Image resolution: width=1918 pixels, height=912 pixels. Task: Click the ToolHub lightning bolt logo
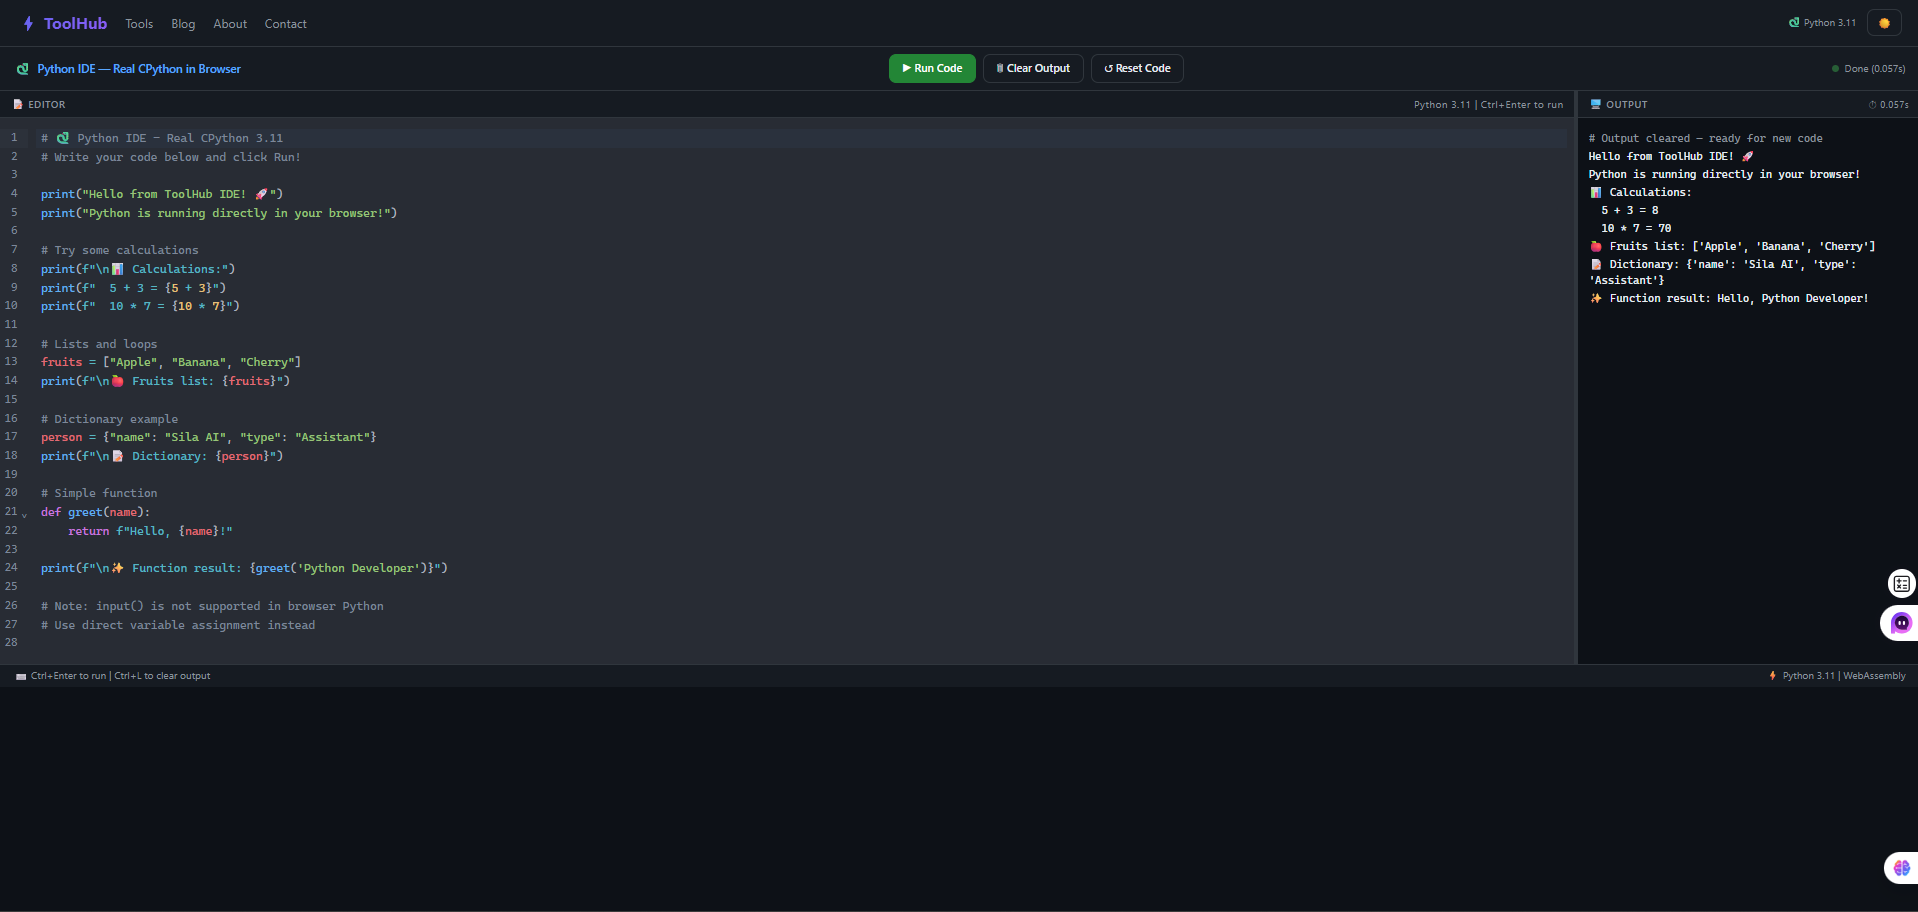(x=29, y=23)
